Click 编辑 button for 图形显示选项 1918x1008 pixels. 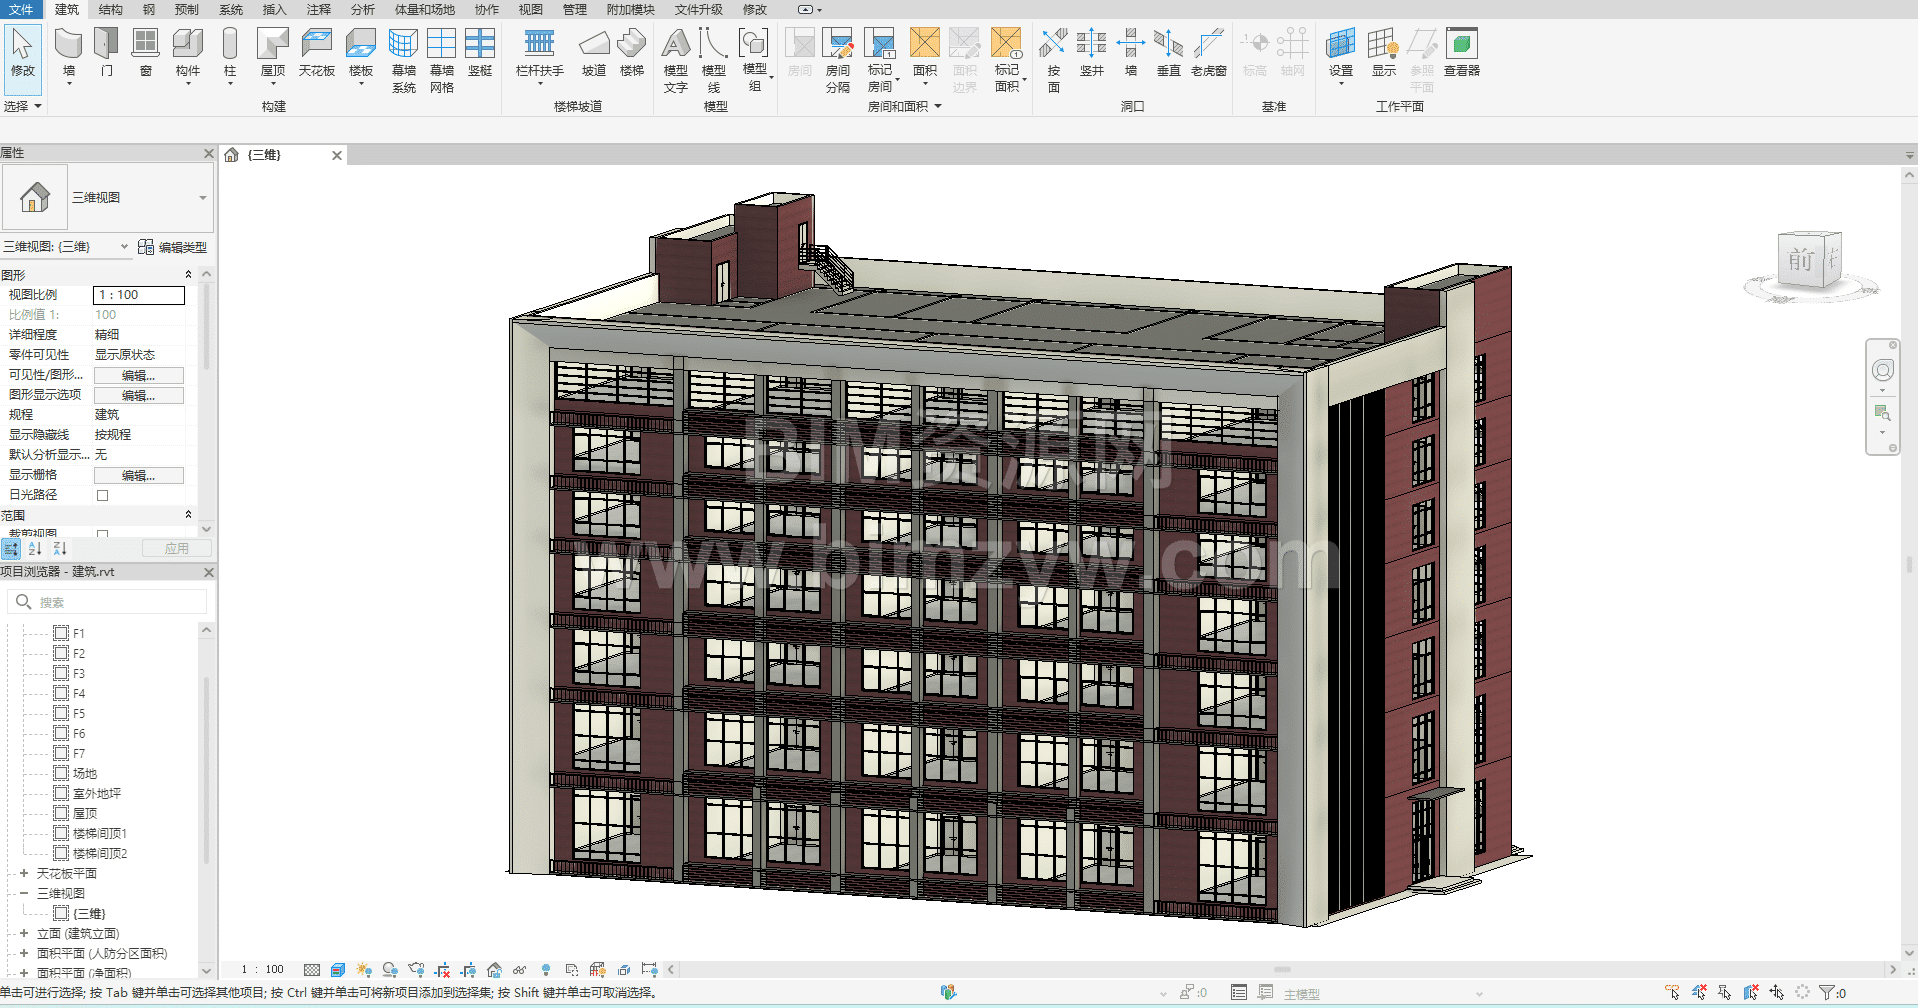[x=138, y=395]
